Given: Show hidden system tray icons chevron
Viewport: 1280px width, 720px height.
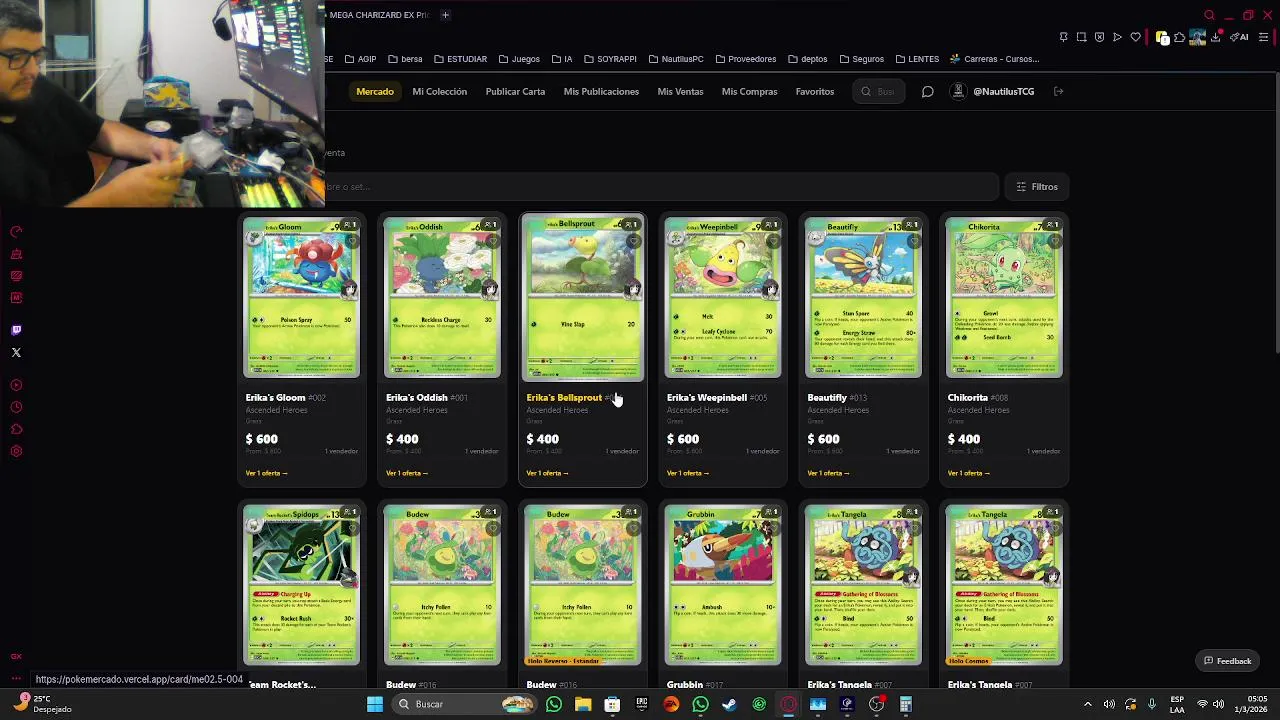Looking at the screenshot, I should tap(1088, 704).
